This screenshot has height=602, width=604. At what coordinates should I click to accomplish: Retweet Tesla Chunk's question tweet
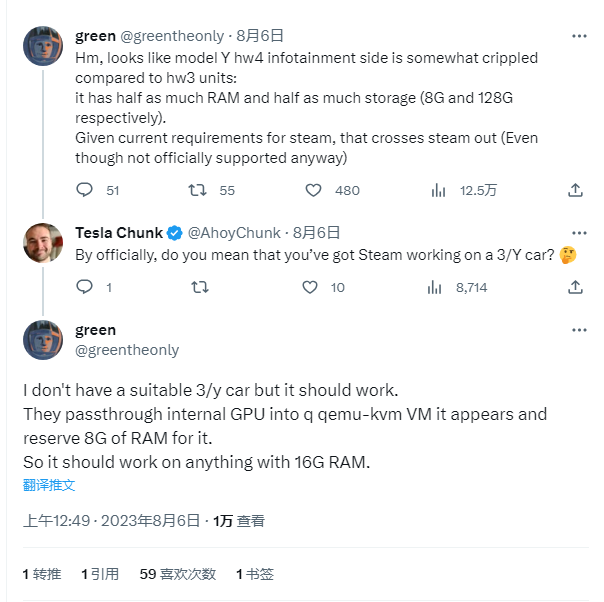pyautogui.click(x=200, y=287)
